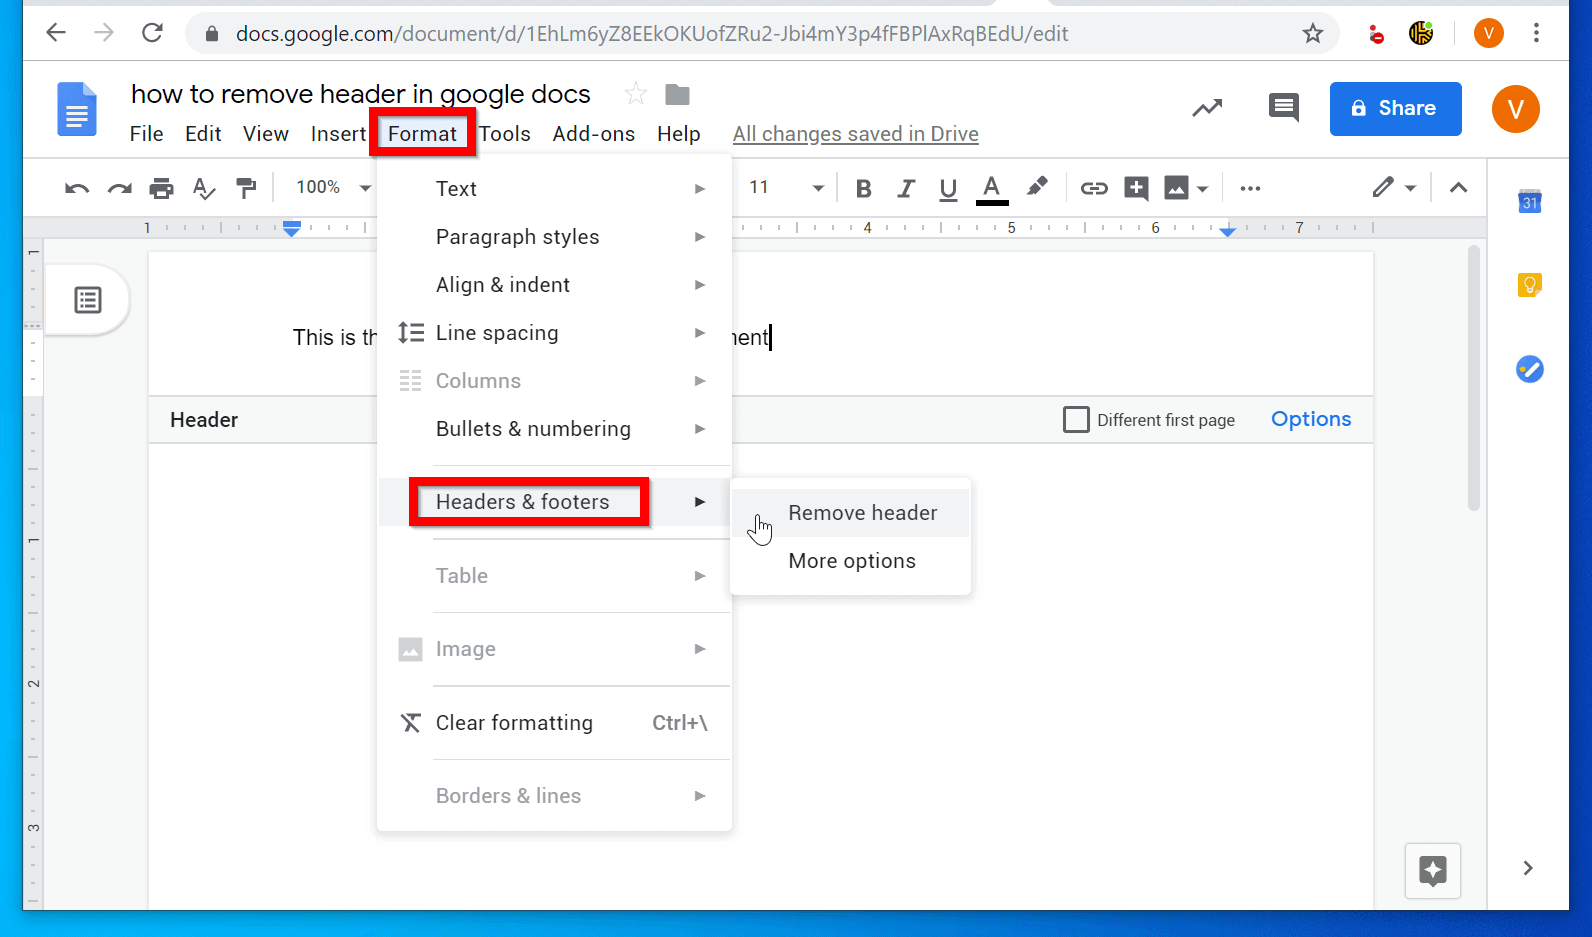
Task: Toggle bold formatting
Action: tap(864, 188)
